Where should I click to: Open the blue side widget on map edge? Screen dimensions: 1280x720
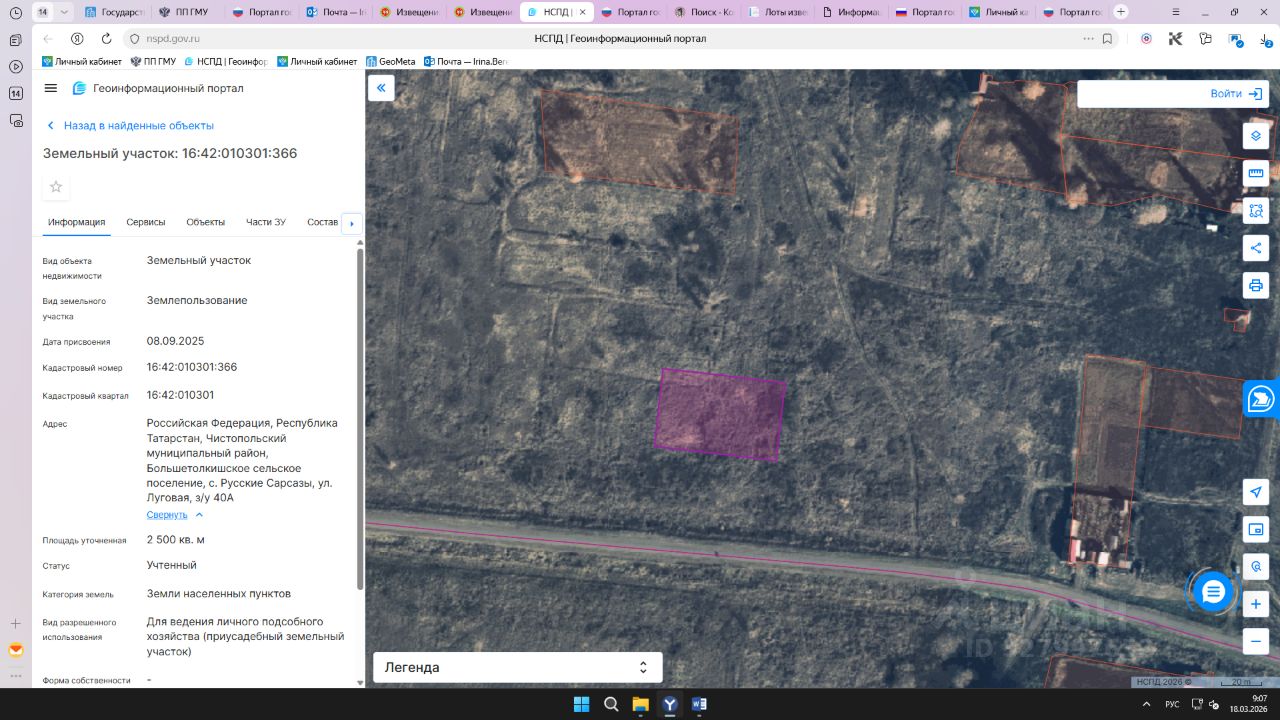1262,398
